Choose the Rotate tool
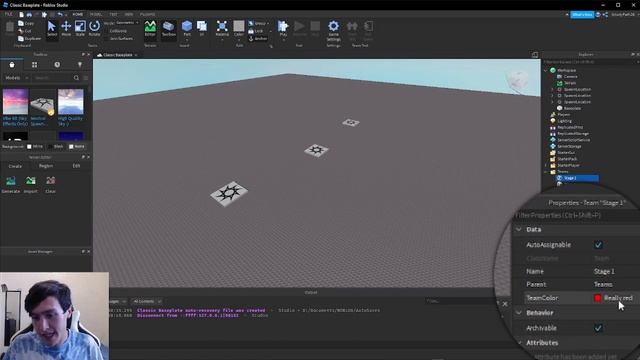Screen dimensions: 640x360 (x=94, y=29)
